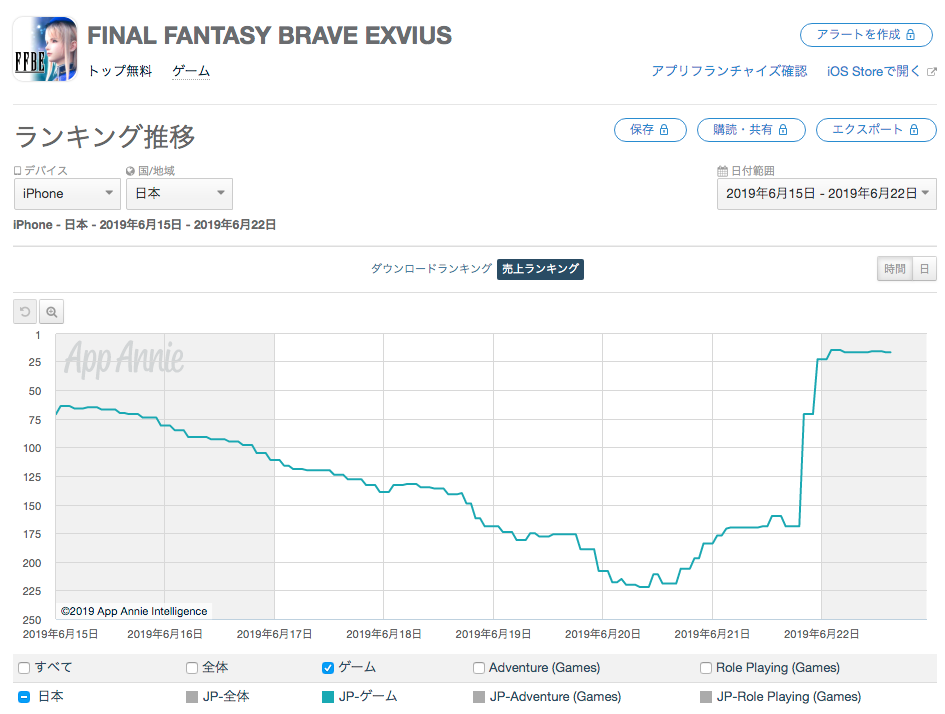The width and height of the screenshot is (945, 714).
Task: Click the lock icon on アラートを作成
Action: 911,35
